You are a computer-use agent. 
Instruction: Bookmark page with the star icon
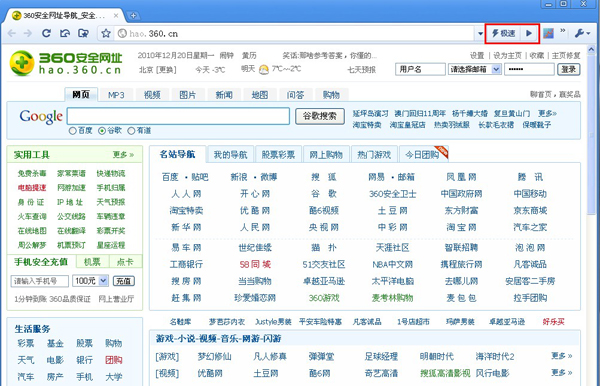click(x=106, y=34)
